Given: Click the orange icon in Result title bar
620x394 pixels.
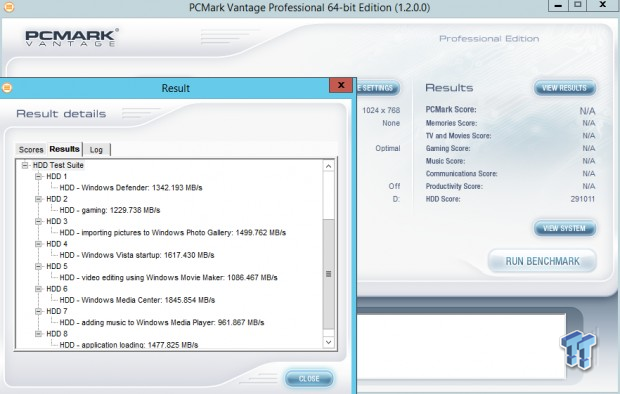Looking at the screenshot, I should click(x=7, y=88).
